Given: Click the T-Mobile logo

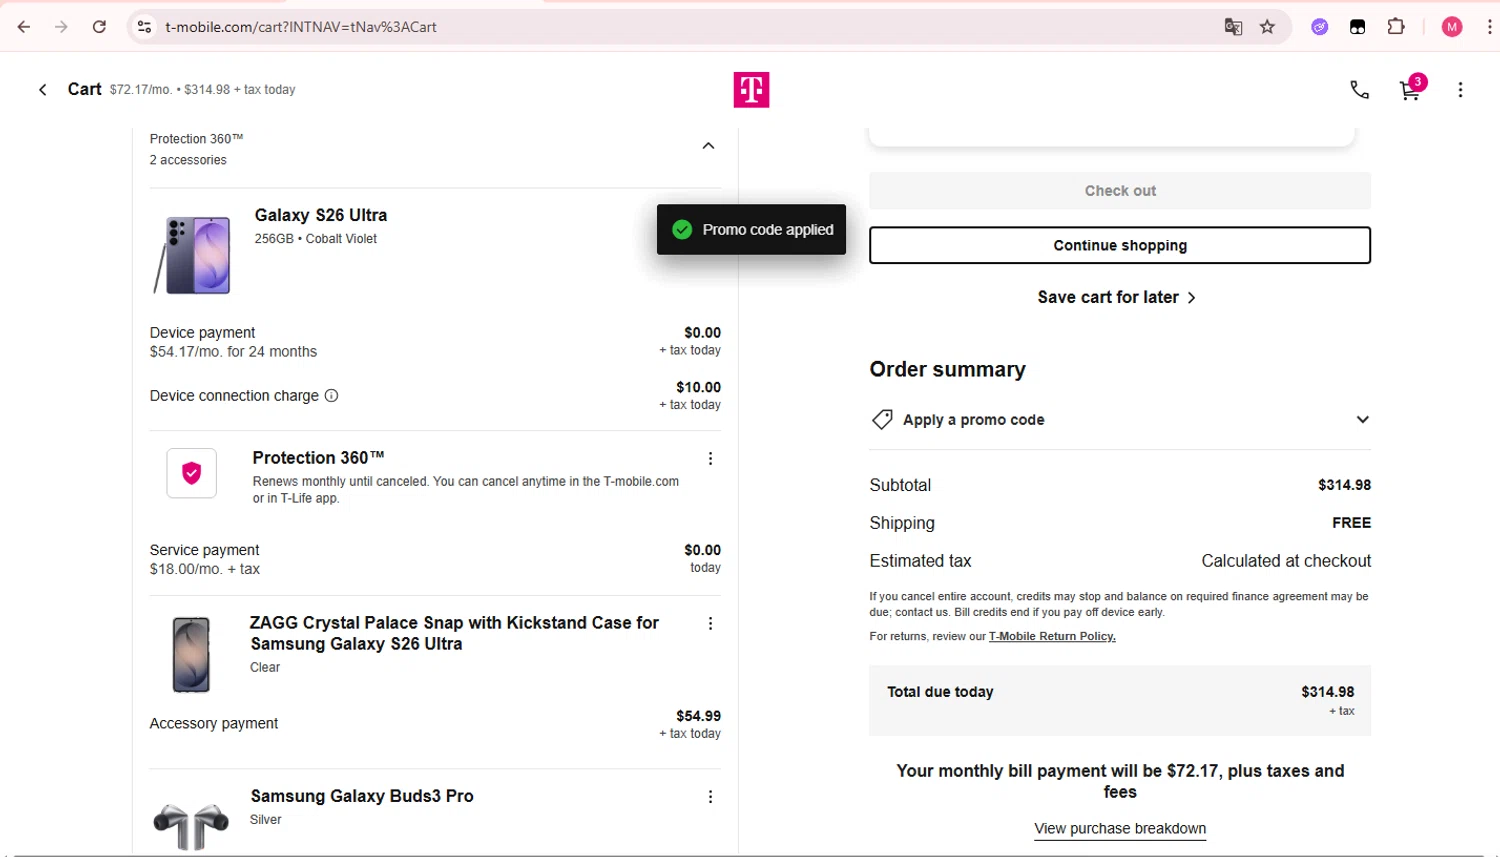Looking at the screenshot, I should click(751, 90).
